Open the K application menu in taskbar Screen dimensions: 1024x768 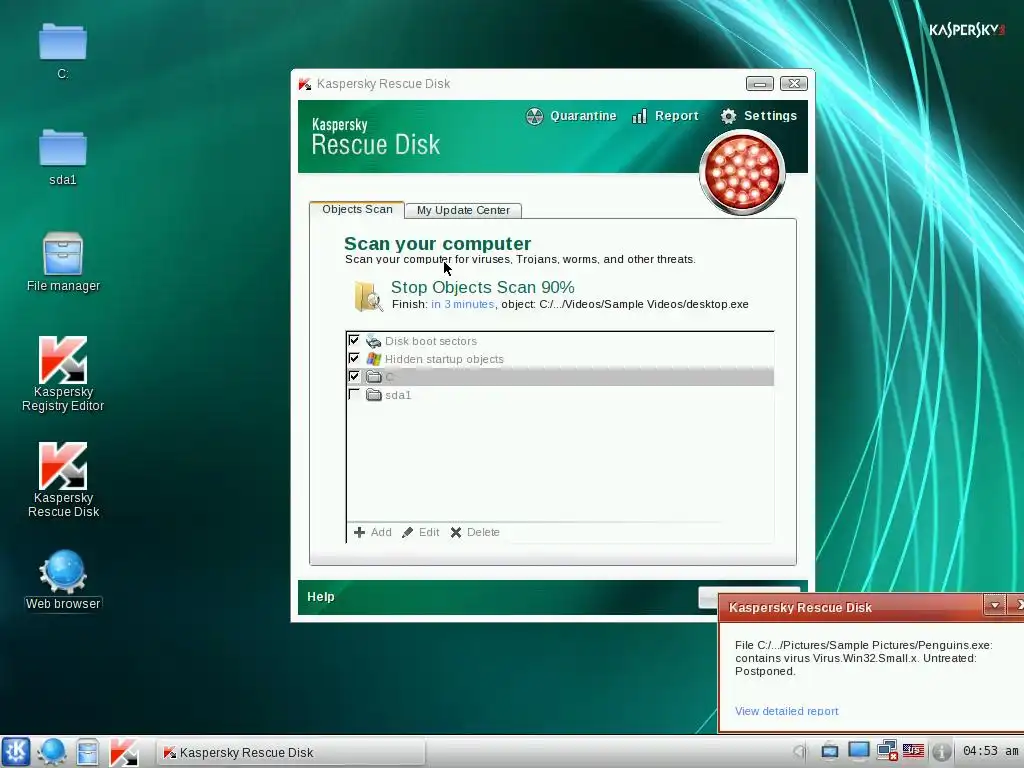16,752
